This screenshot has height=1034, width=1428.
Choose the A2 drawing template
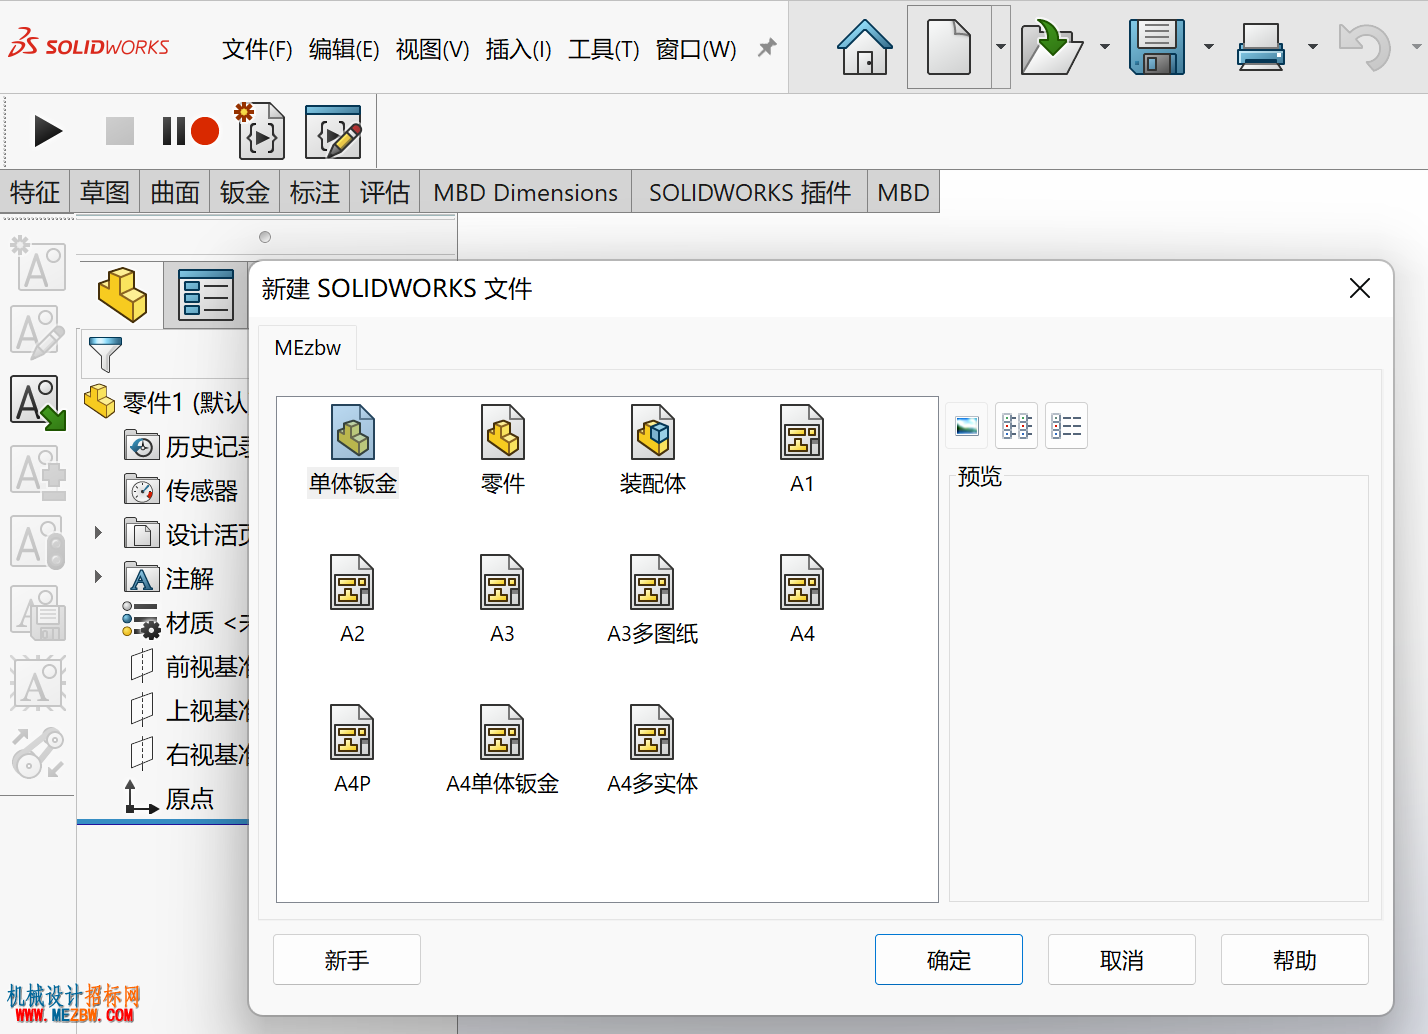point(352,600)
